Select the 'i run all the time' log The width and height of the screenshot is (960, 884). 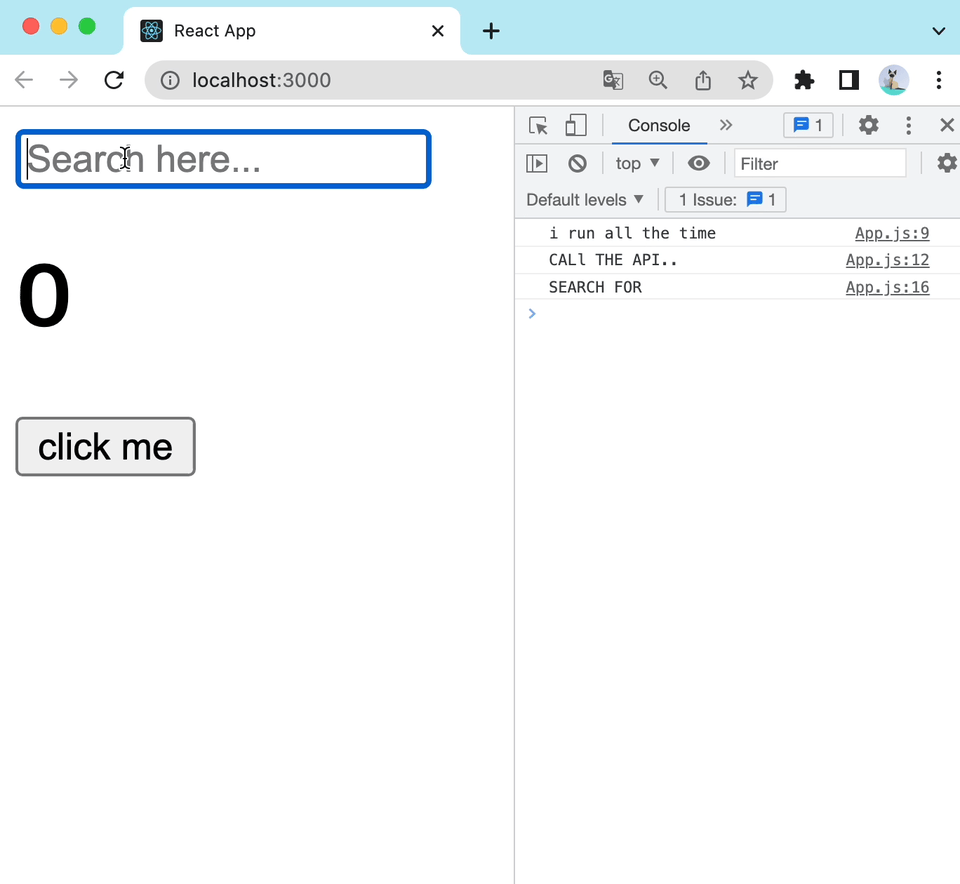(632, 233)
